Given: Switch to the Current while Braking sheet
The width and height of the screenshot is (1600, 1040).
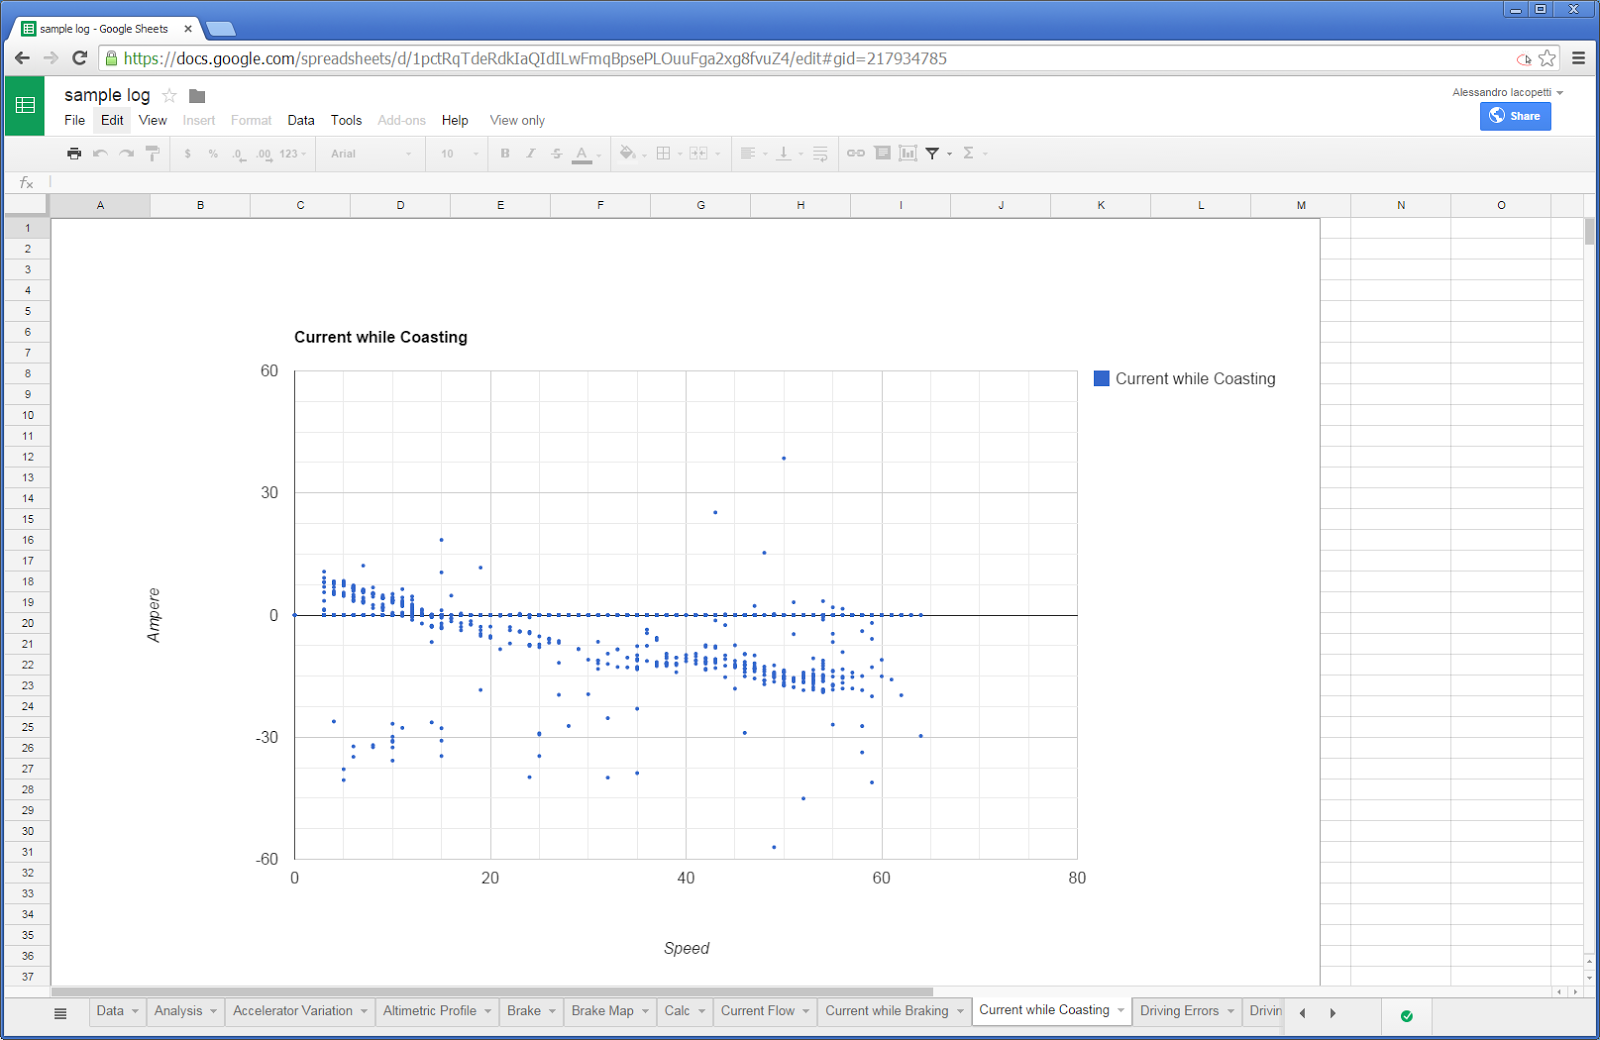Looking at the screenshot, I should point(885,1011).
